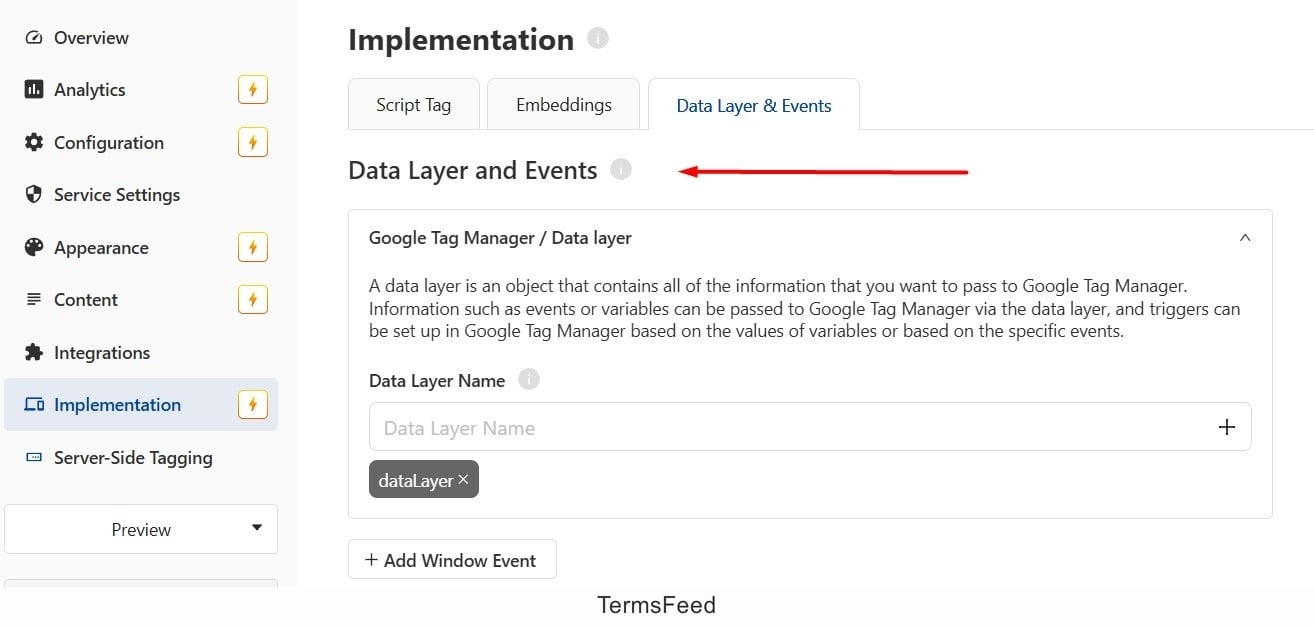1314x626 pixels.
Task: Click the Integrations puzzle piece icon
Action: point(34,352)
